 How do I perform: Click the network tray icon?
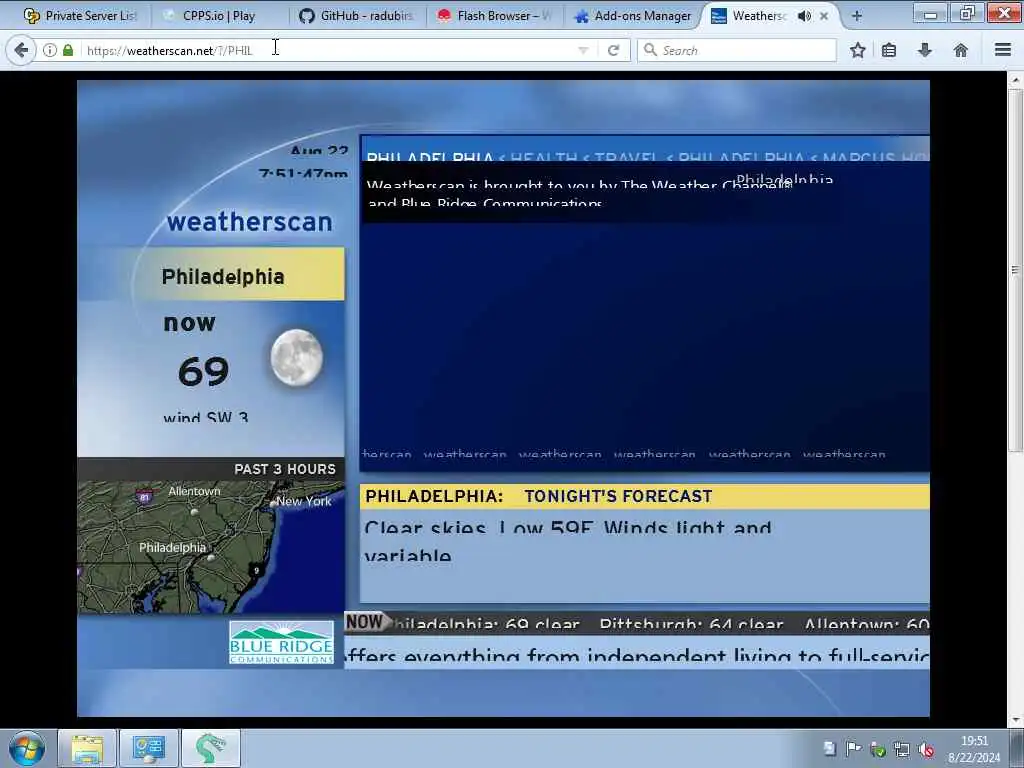[902, 749]
